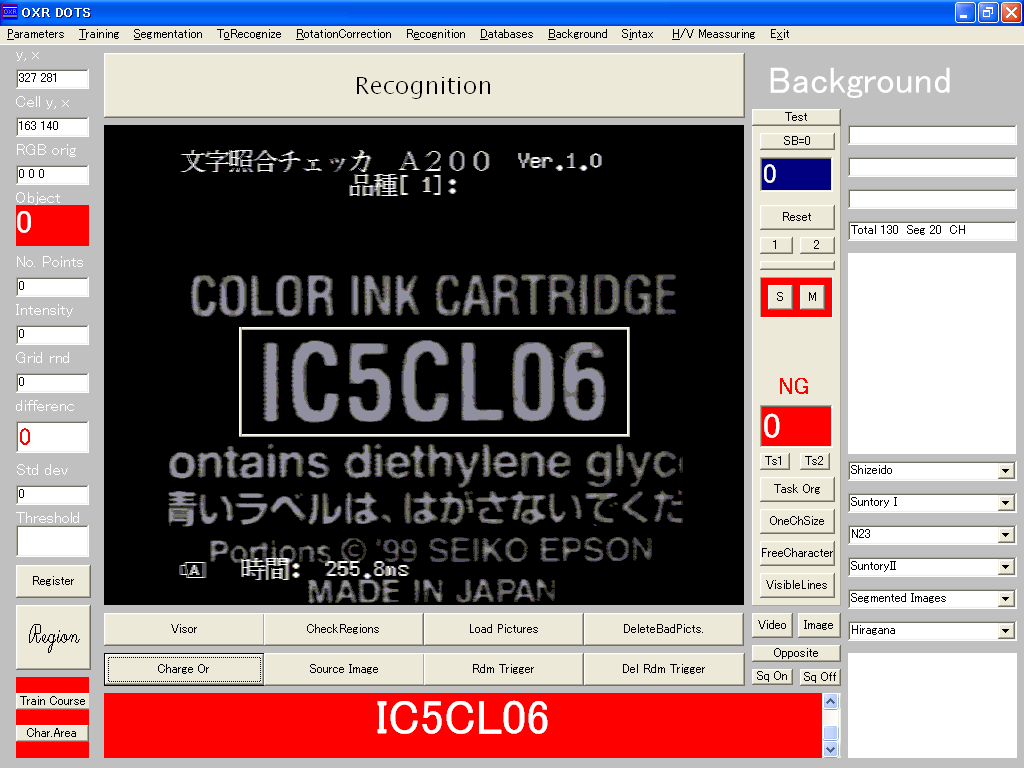This screenshot has height=768, width=1024.
Task: Expand the Hiragana dropdown
Action: [x=1006, y=631]
